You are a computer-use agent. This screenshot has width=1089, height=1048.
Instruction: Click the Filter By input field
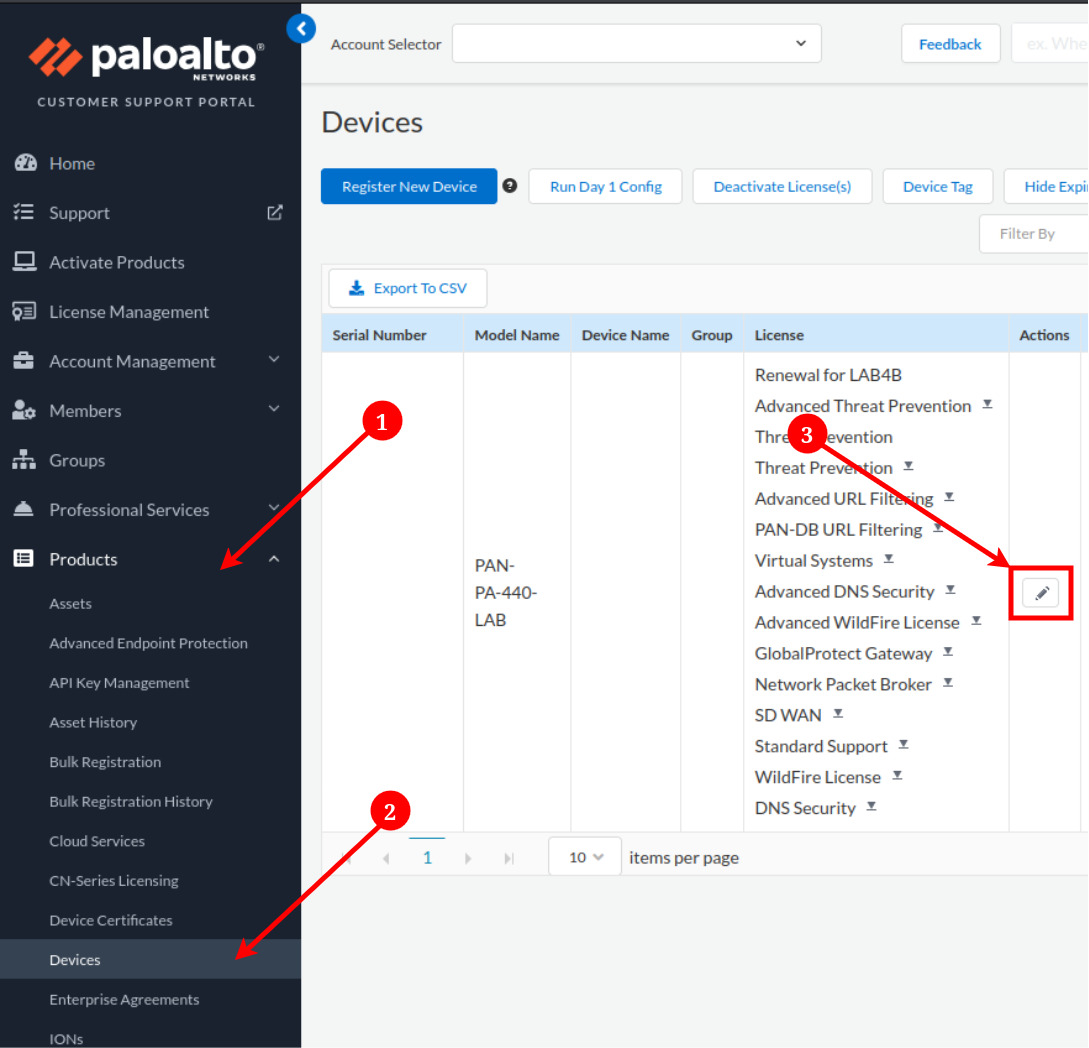1033,234
